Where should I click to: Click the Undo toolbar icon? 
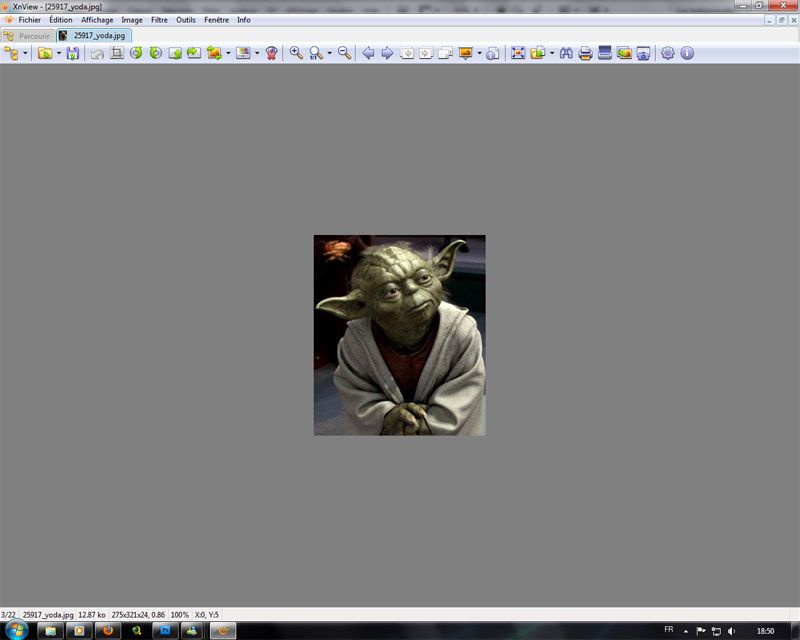click(97, 53)
